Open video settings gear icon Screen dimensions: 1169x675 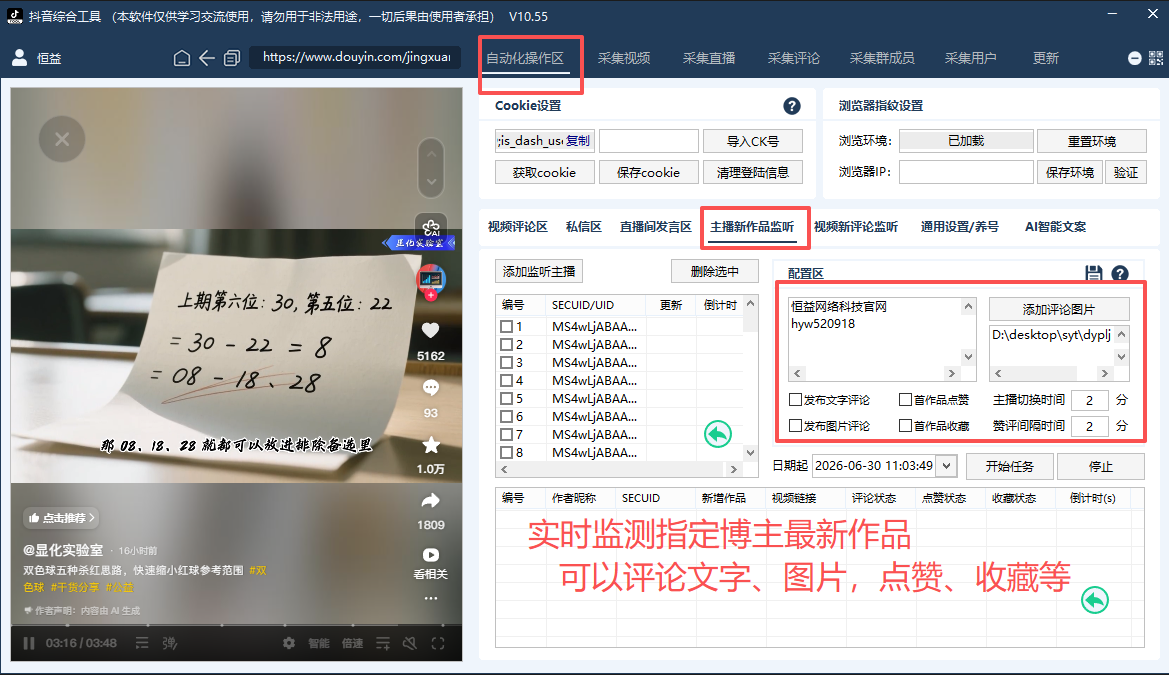(289, 643)
